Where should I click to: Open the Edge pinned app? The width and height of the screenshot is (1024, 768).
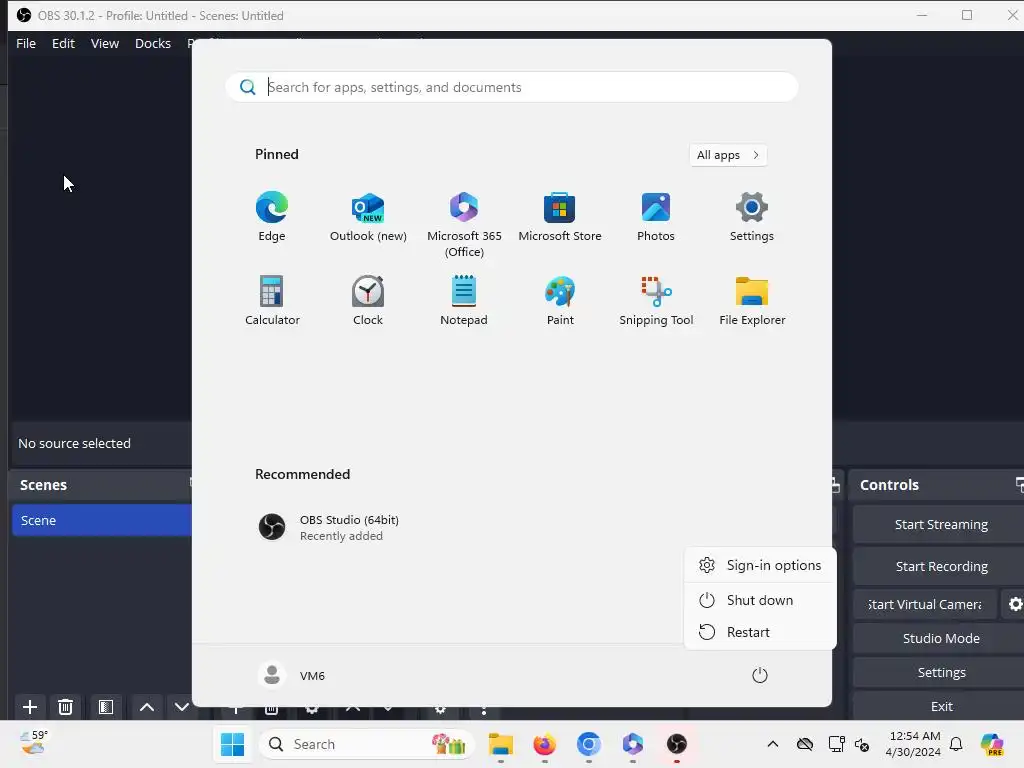coord(272,216)
